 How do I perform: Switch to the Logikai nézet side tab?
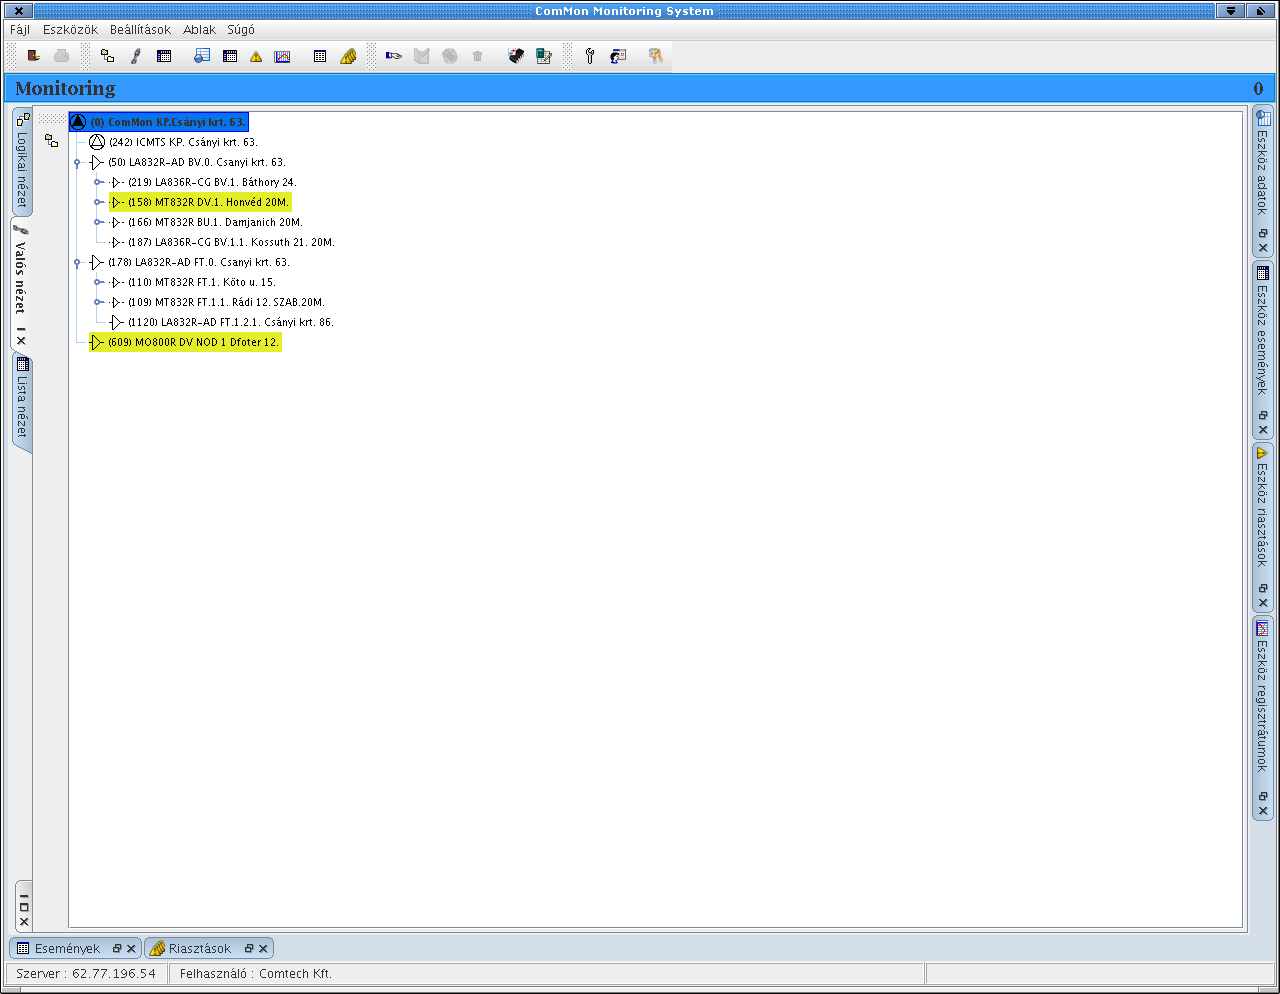[22, 161]
